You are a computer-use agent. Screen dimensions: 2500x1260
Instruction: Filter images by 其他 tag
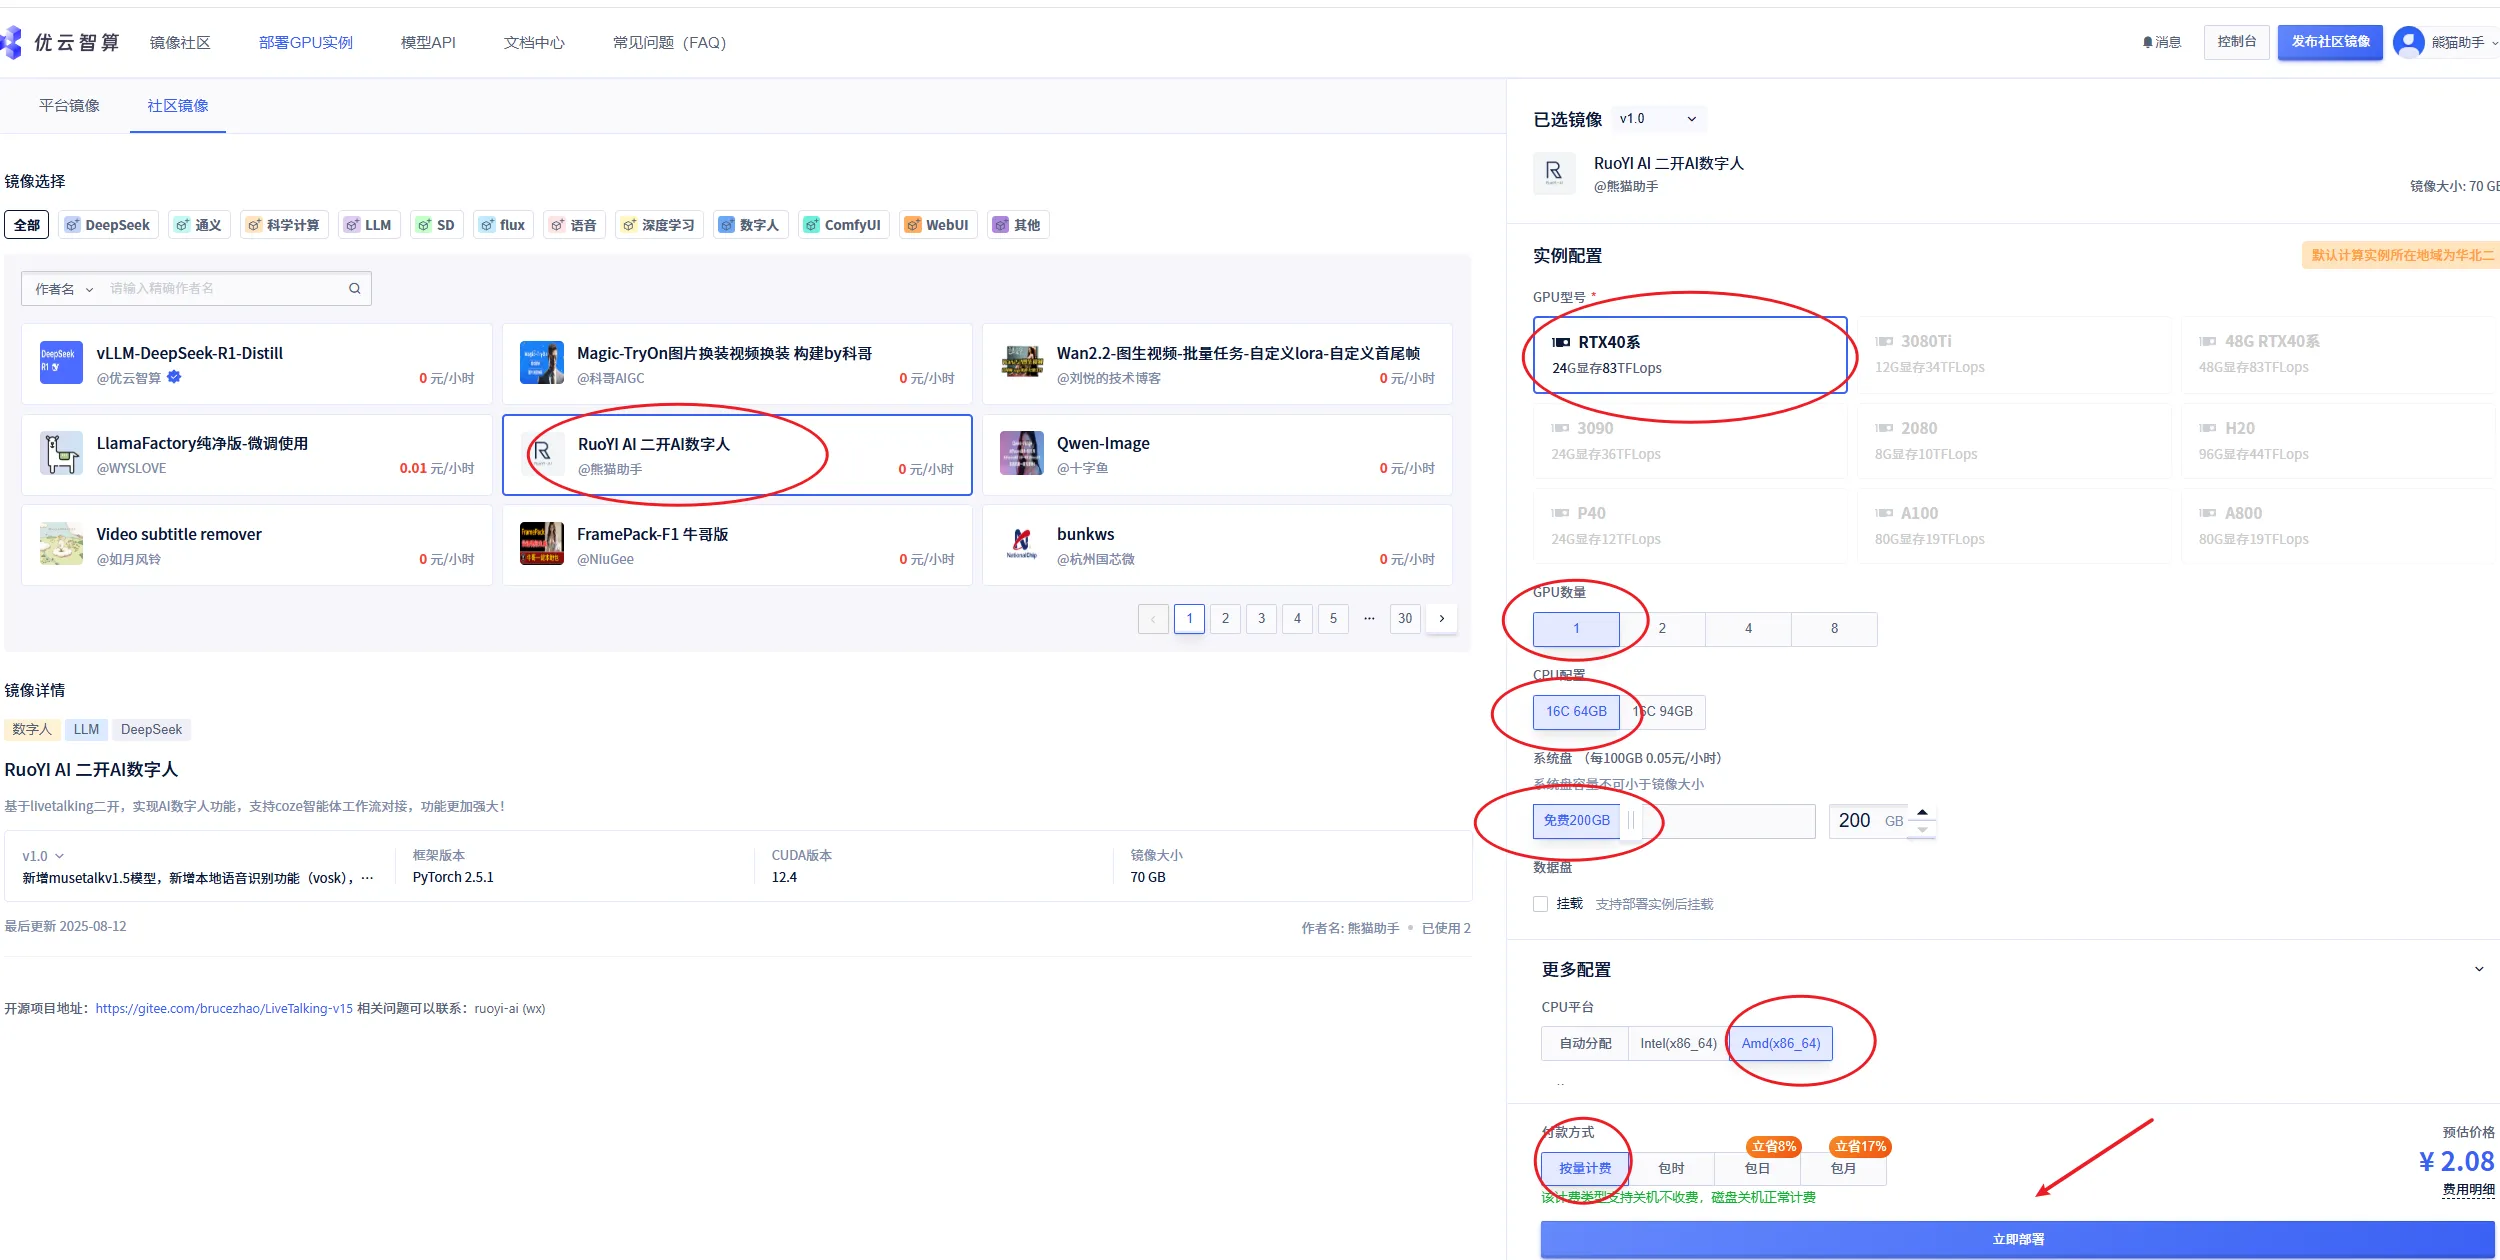click(x=1017, y=225)
